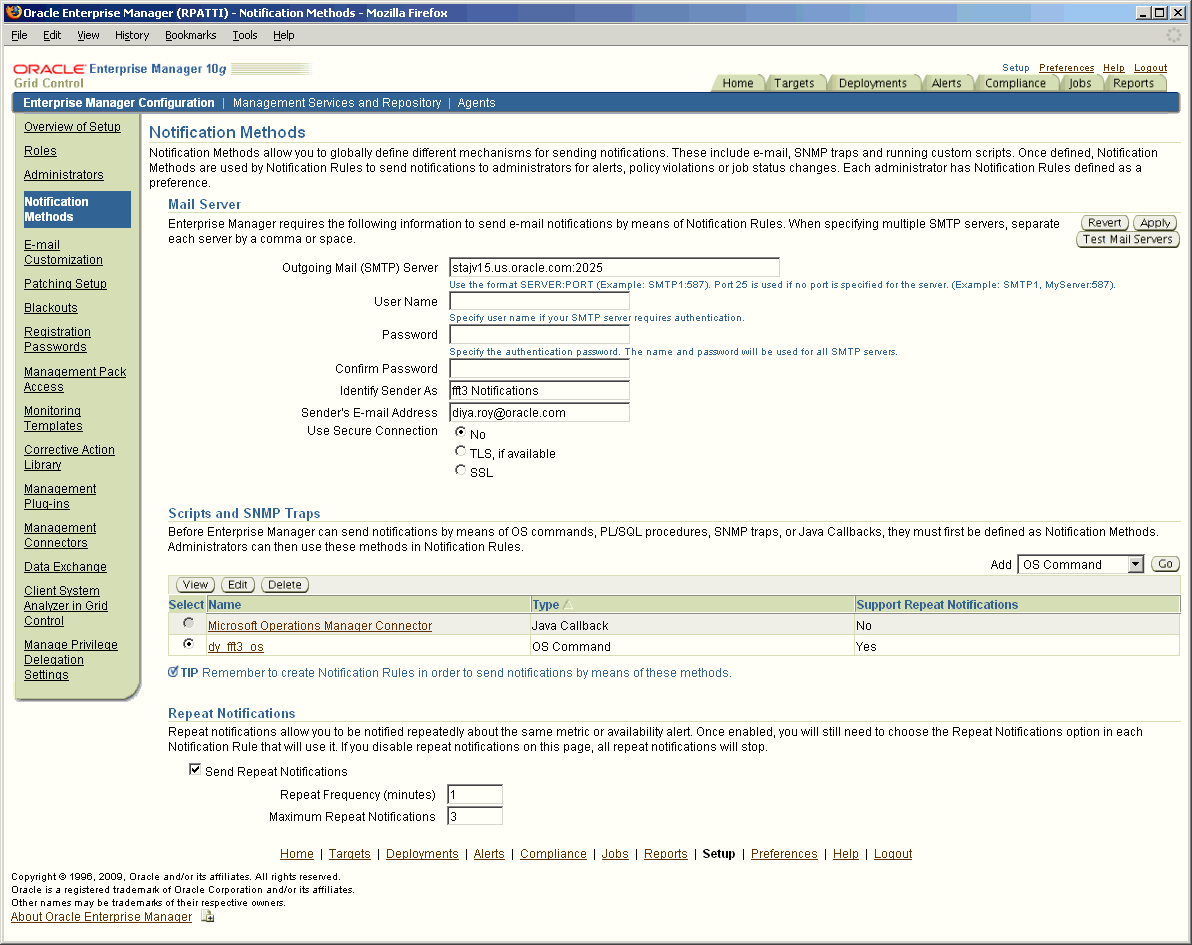Image resolution: width=1192 pixels, height=945 pixels.
Task: Sort table by the Type column arrow
Action: (x=567, y=605)
